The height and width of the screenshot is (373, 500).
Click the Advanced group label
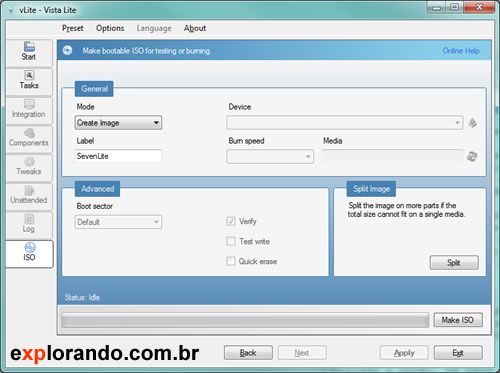(x=97, y=189)
